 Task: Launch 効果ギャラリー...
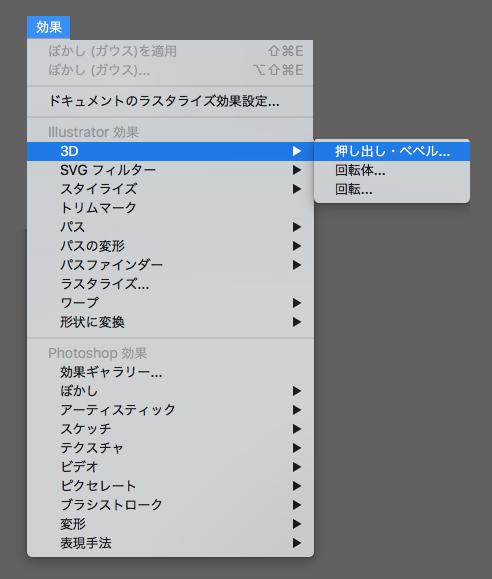[x=170, y=372]
